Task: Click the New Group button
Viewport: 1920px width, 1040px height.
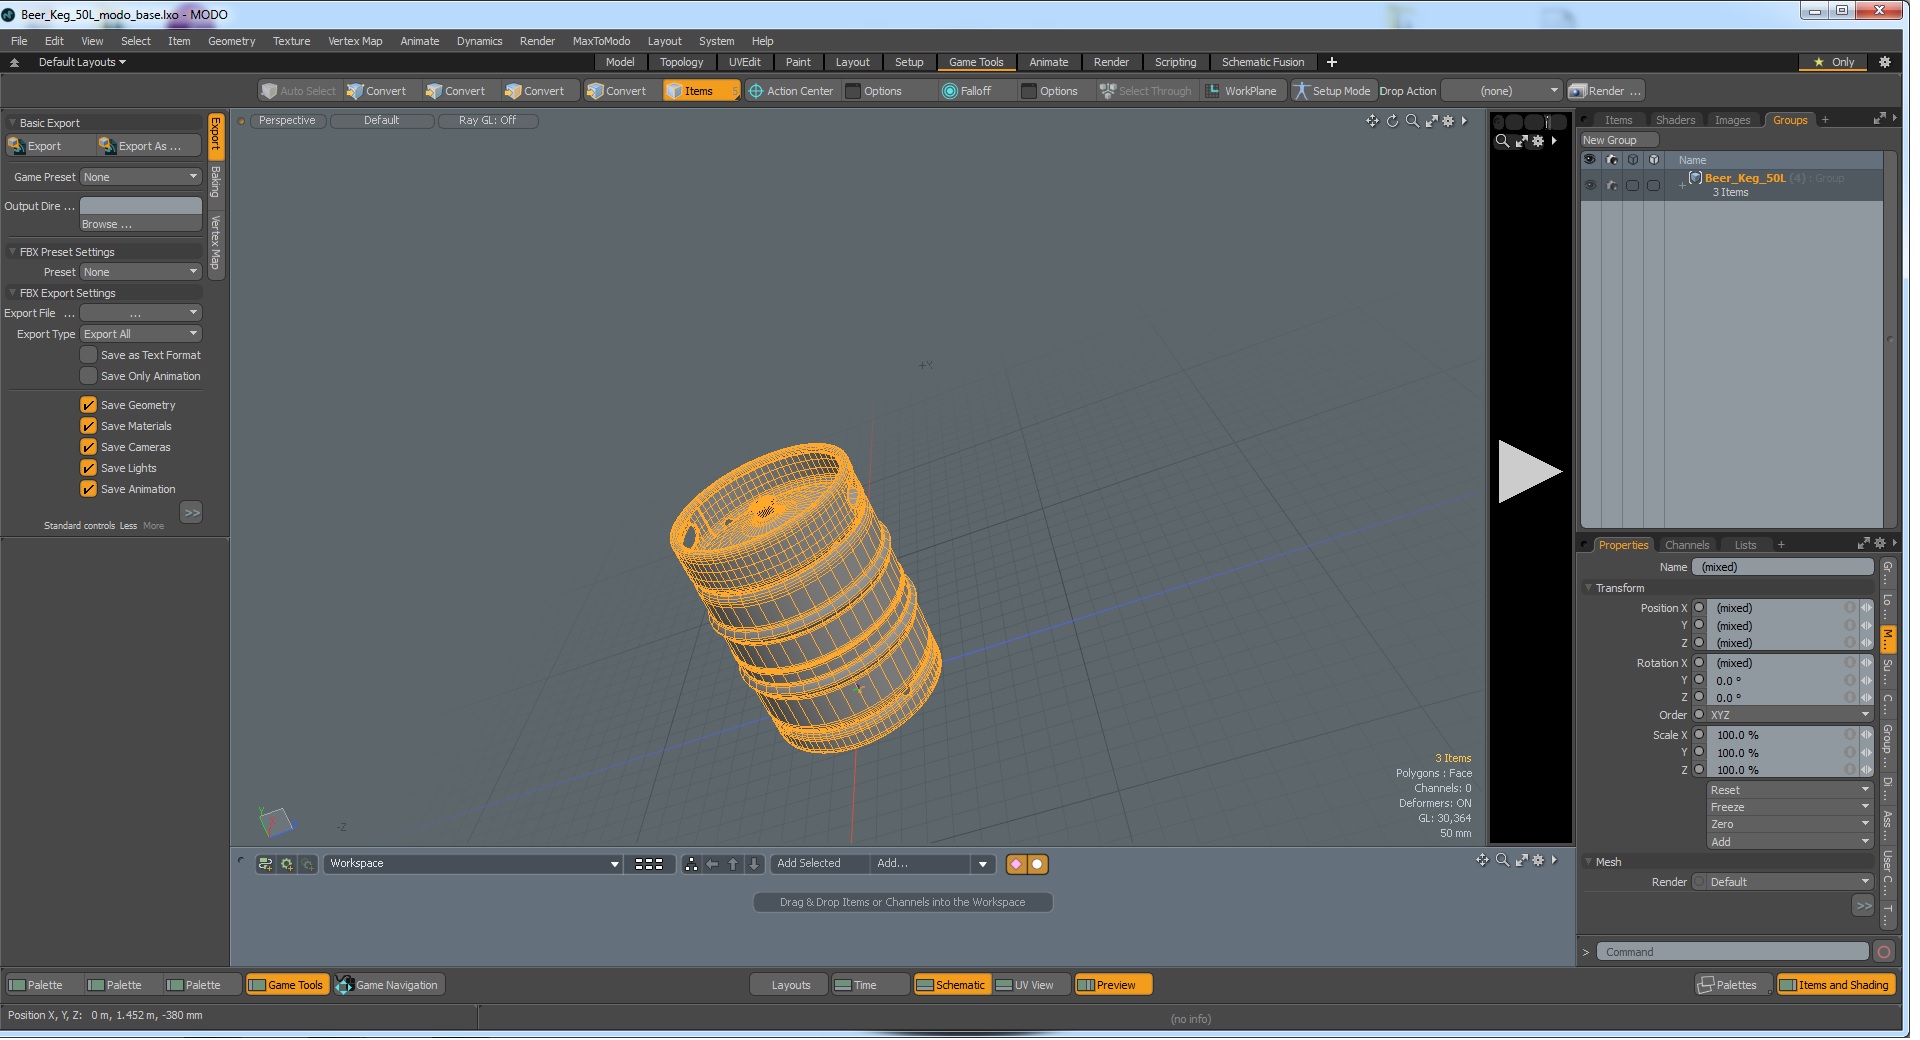Action: (1618, 140)
